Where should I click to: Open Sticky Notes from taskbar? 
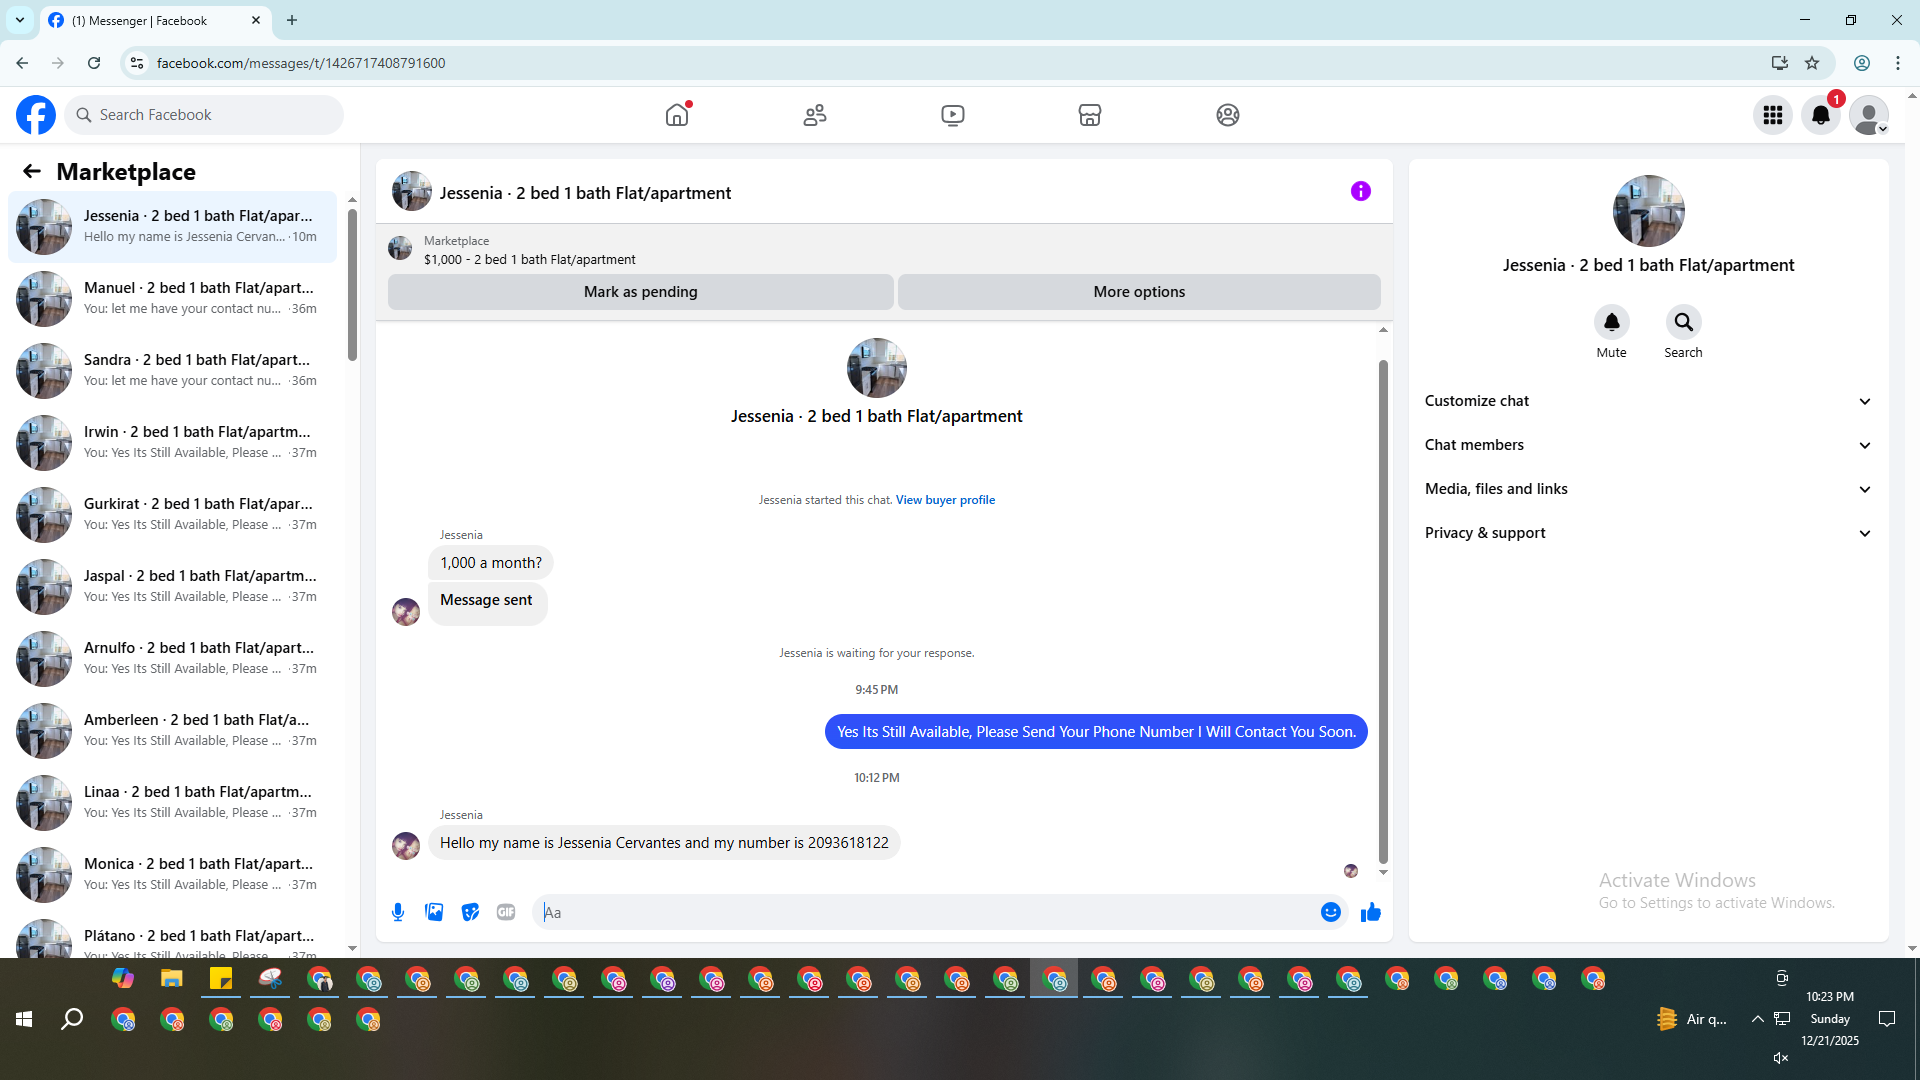[x=221, y=978]
